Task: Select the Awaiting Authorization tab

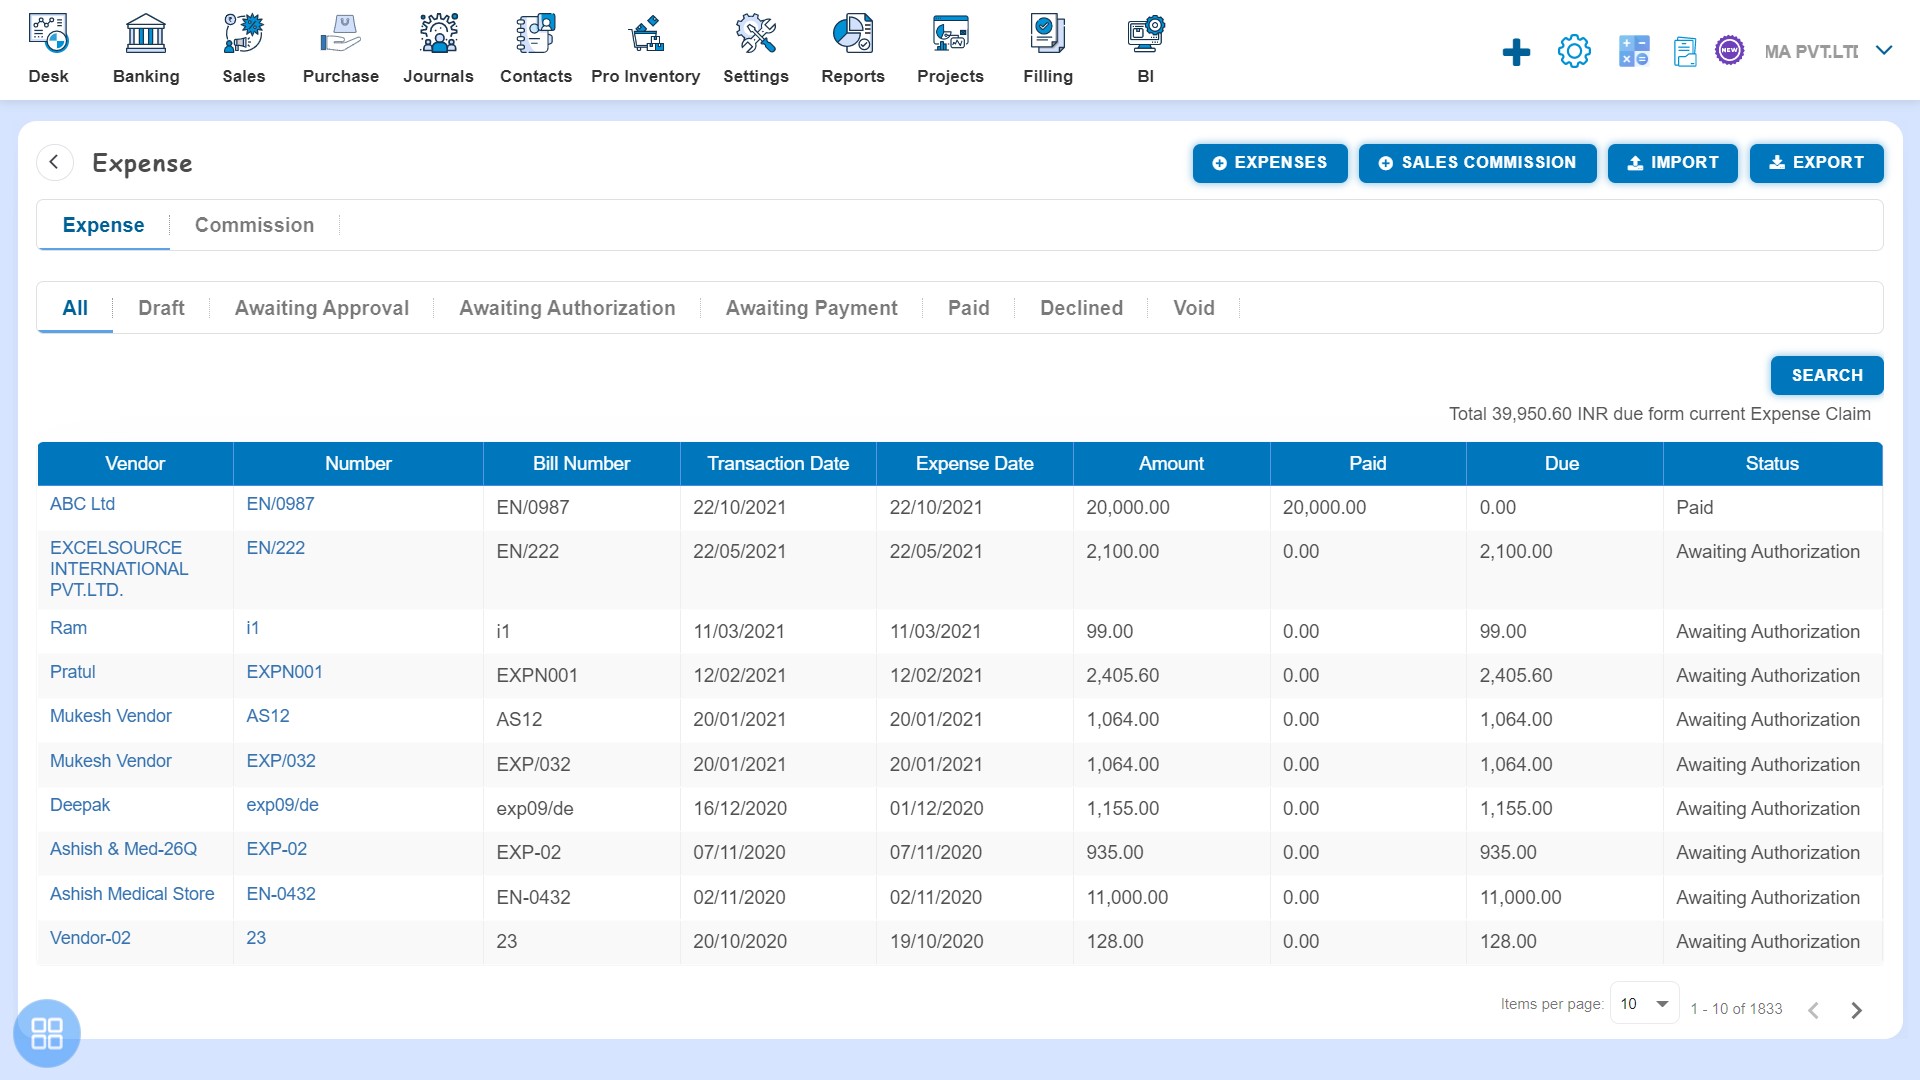Action: coord(567,307)
